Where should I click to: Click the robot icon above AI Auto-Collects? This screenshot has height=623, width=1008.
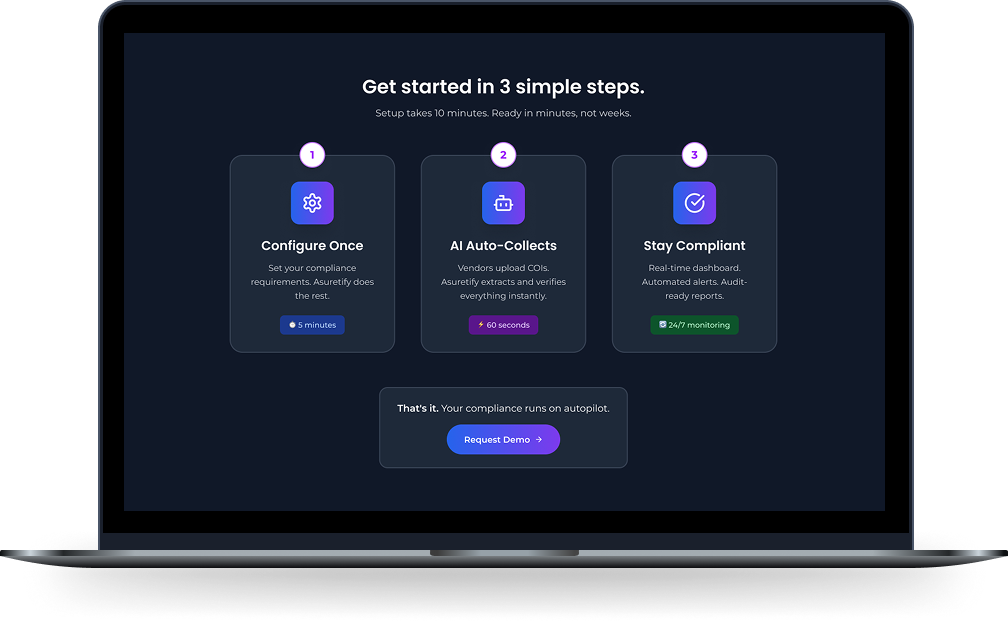(x=503, y=203)
